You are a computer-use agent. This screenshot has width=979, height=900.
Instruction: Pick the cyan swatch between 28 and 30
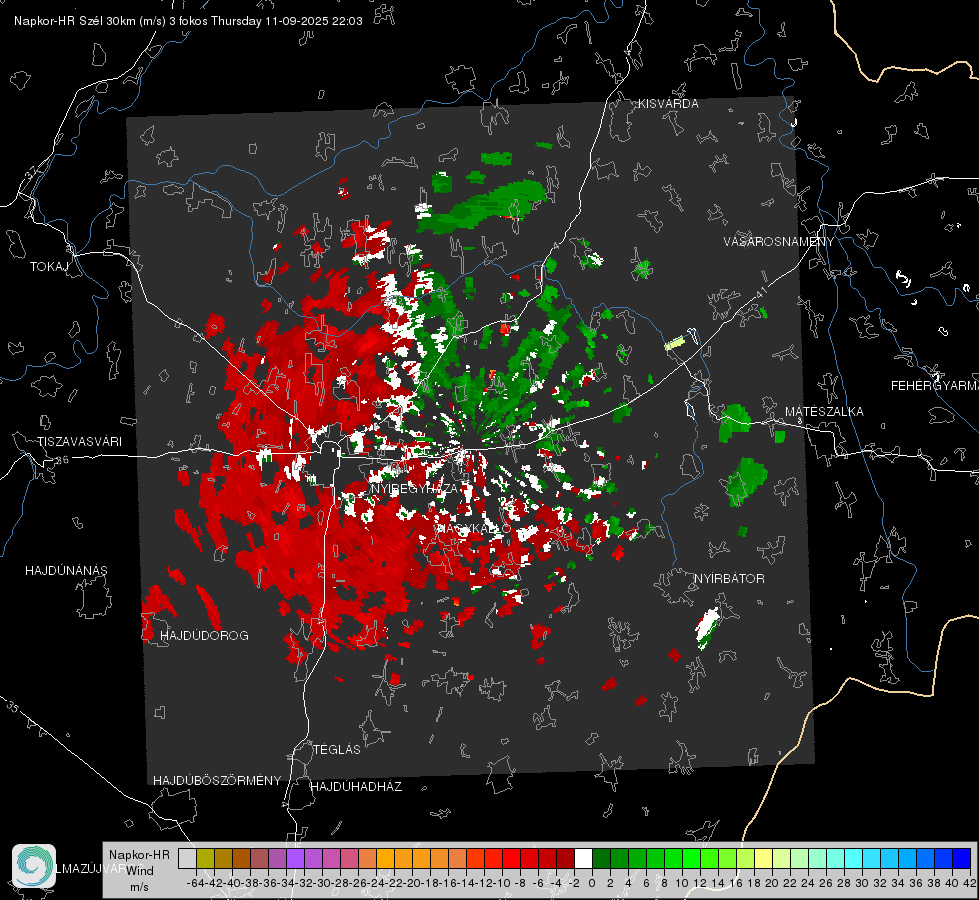[854, 859]
